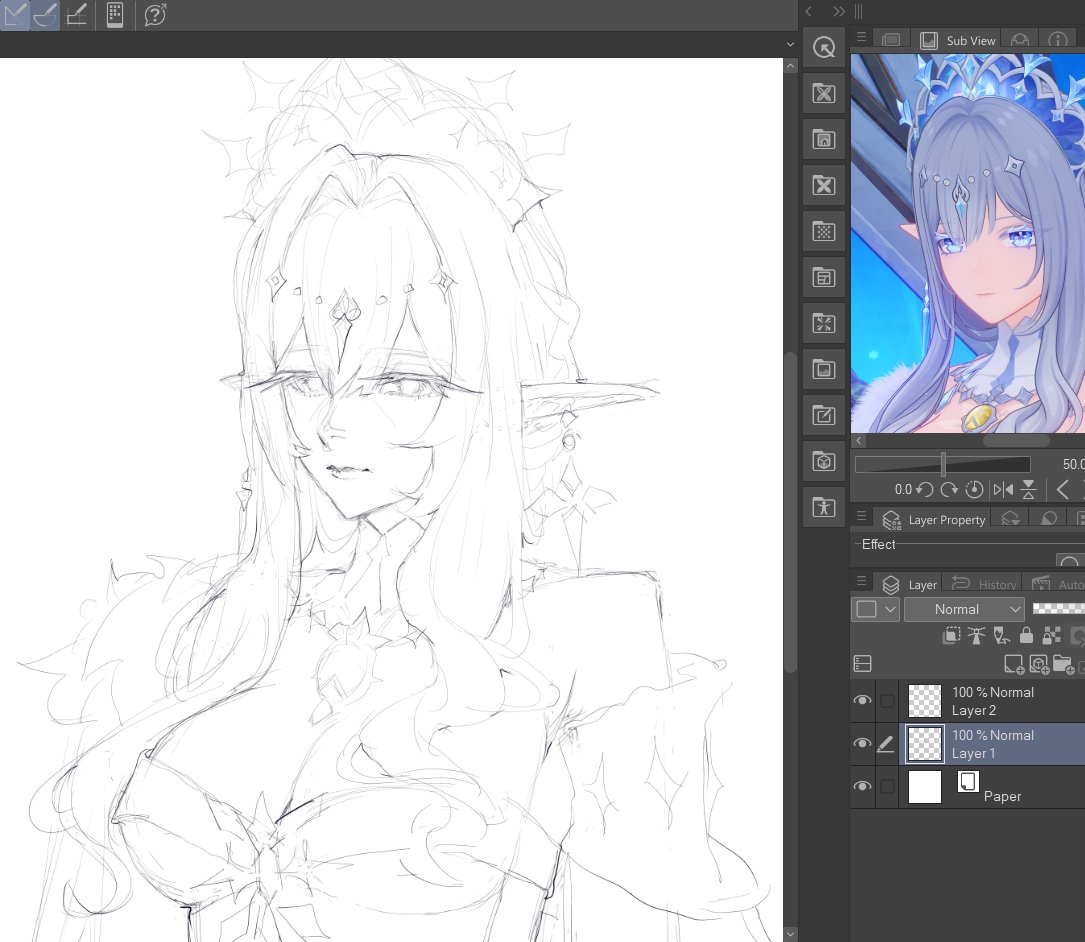This screenshot has width=1085, height=942.
Task: Click the snap to special ruler icon
Action: 45,15
